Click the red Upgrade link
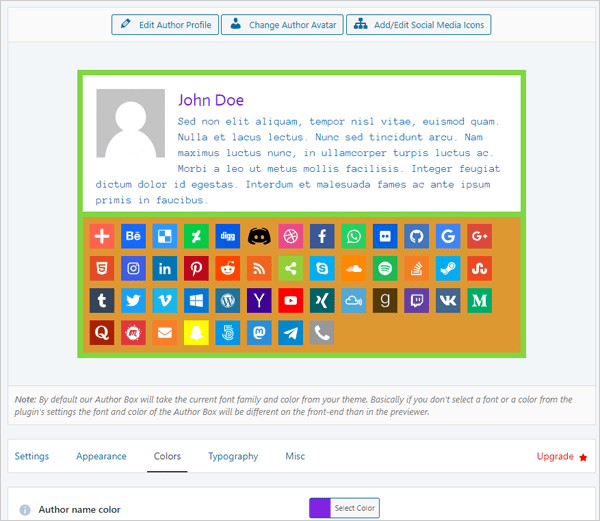The image size is (600, 521). pyautogui.click(x=562, y=457)
